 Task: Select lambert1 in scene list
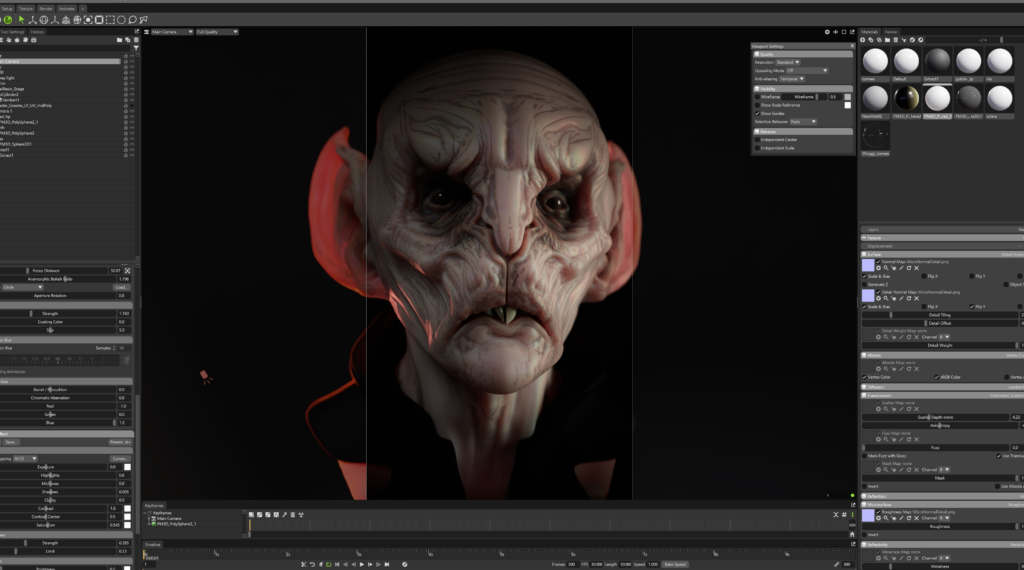(10, 100)
